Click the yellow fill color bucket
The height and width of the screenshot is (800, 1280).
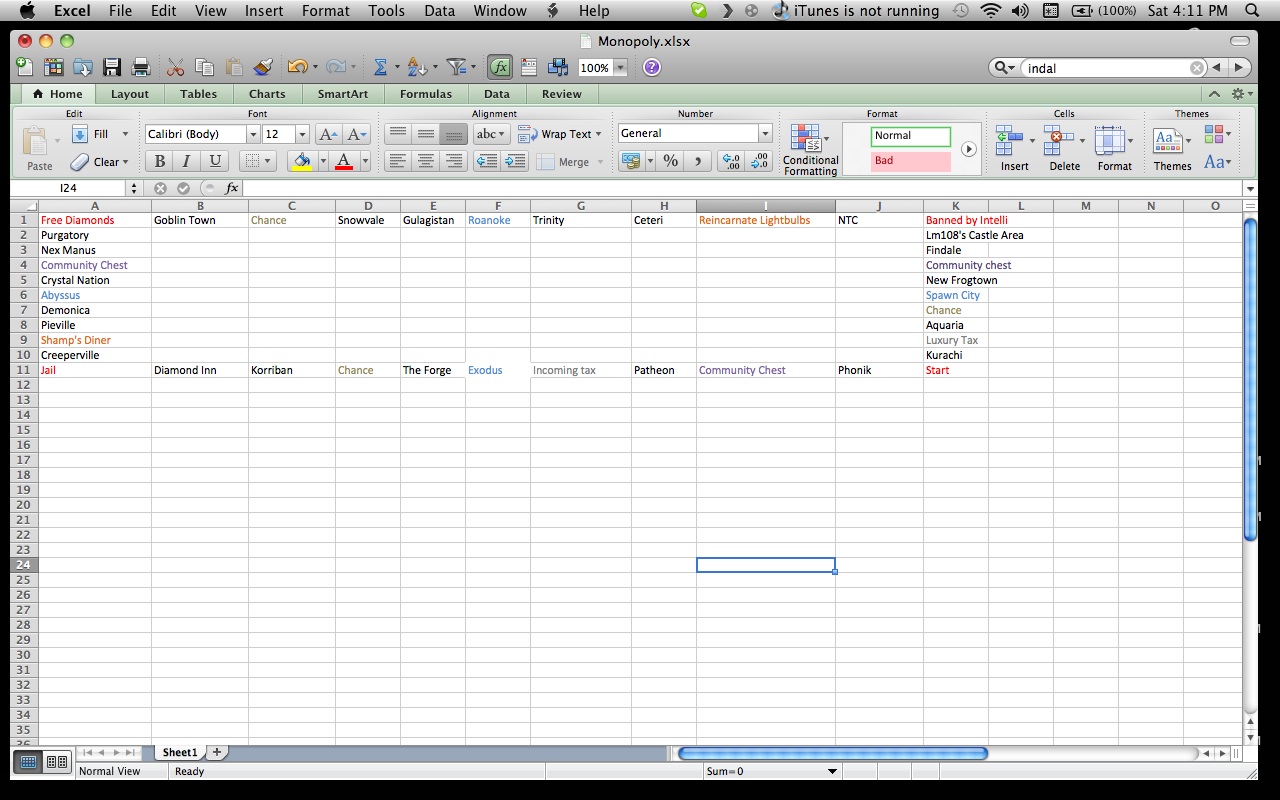pos(301,161)
